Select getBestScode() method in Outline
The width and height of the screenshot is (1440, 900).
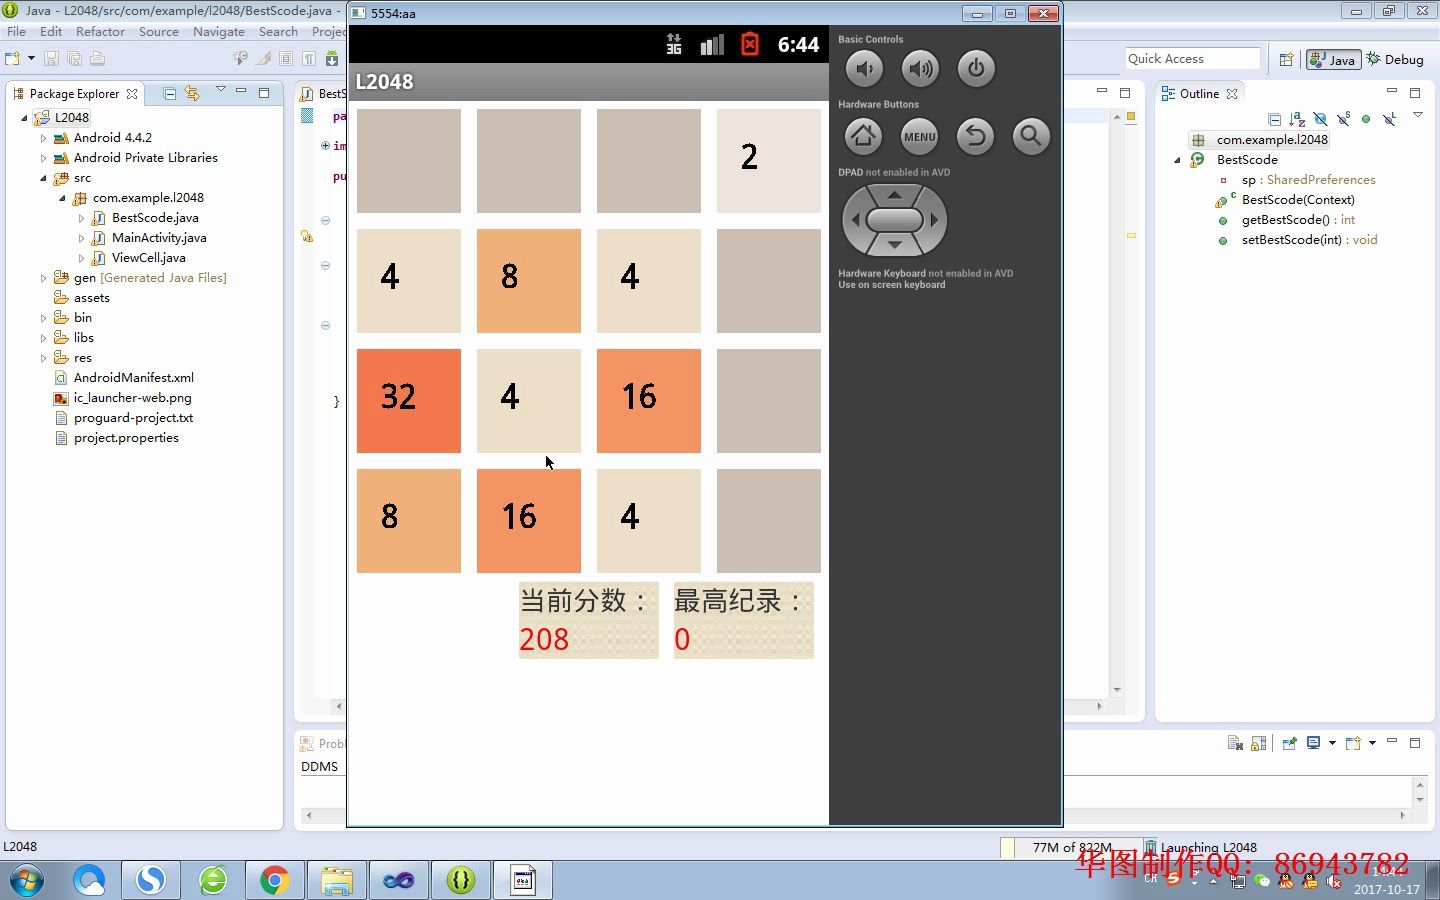(x=1298, y=220)
